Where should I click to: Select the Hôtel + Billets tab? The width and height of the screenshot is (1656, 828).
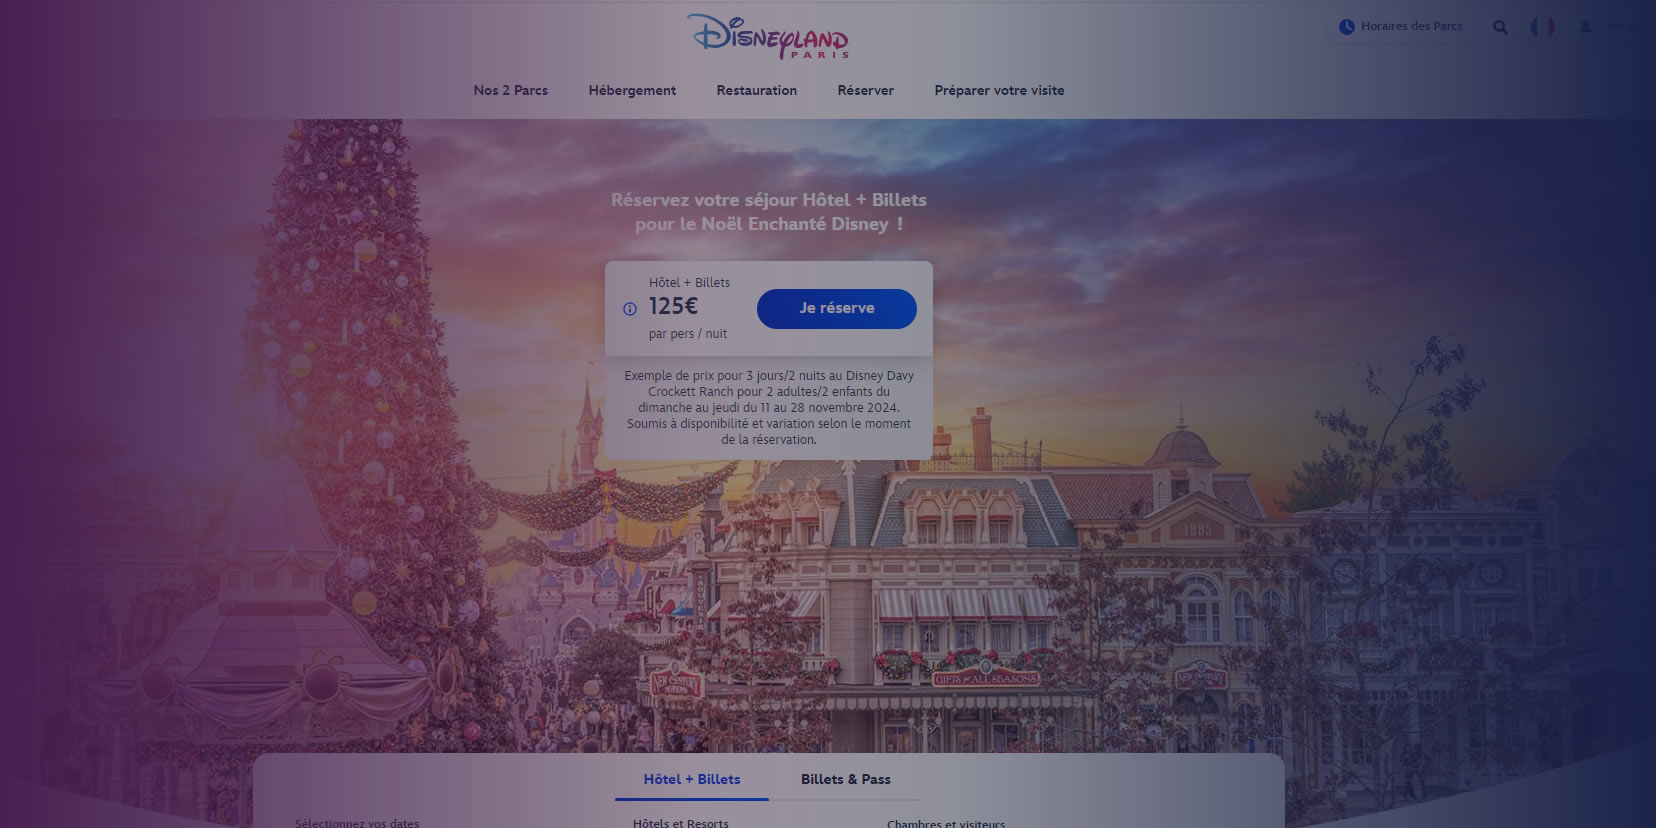point(692,779)
